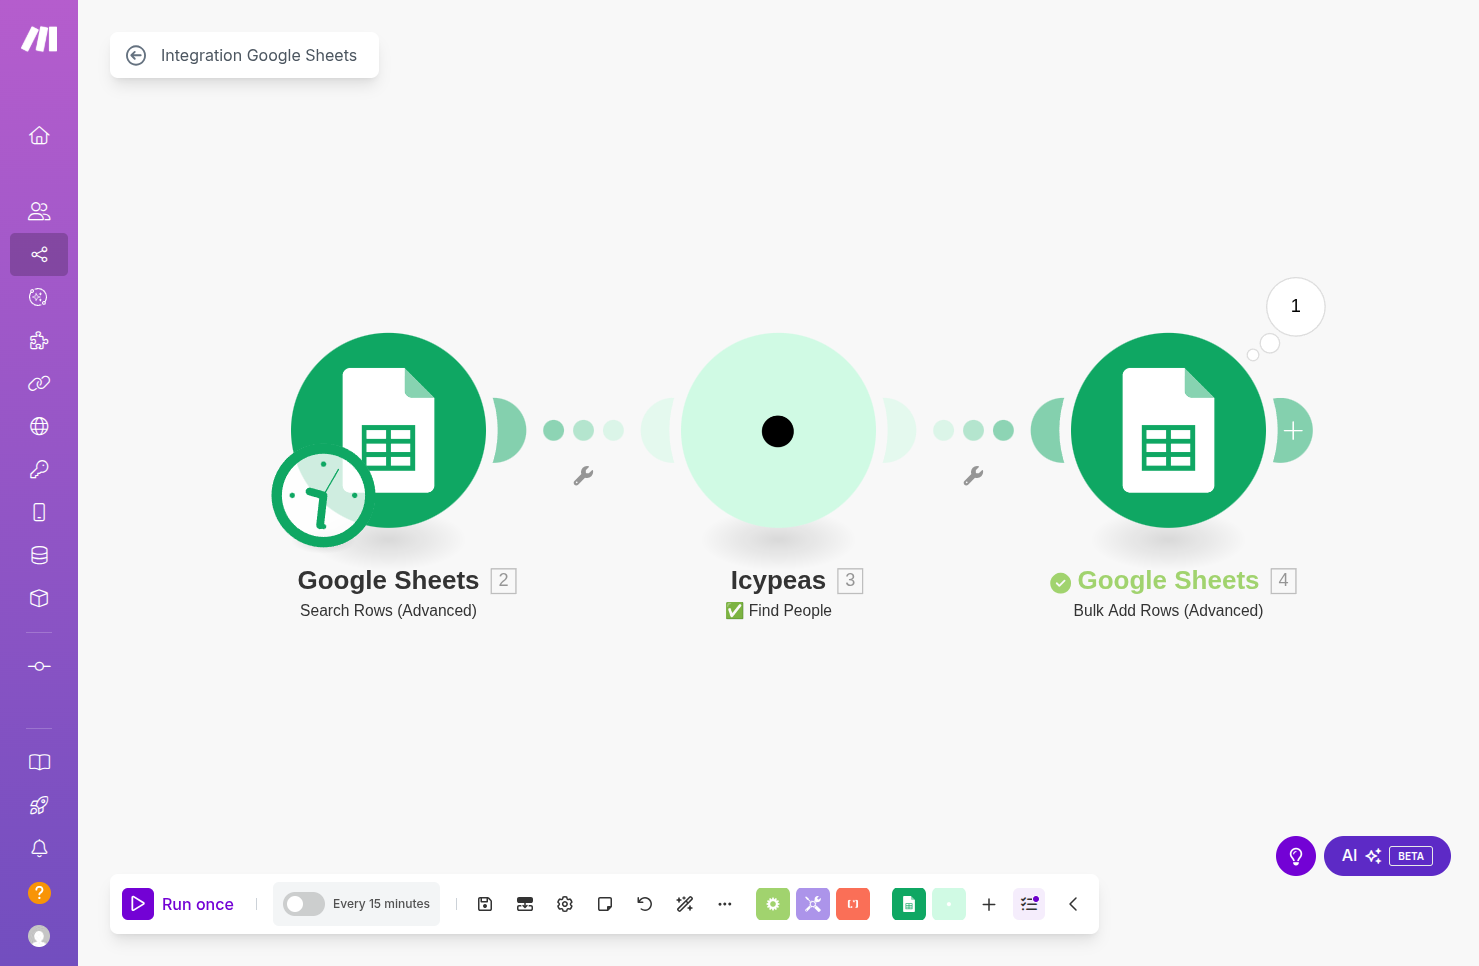
Task: Open the Icypeas Find People module
Action: [x=778, y=430]
